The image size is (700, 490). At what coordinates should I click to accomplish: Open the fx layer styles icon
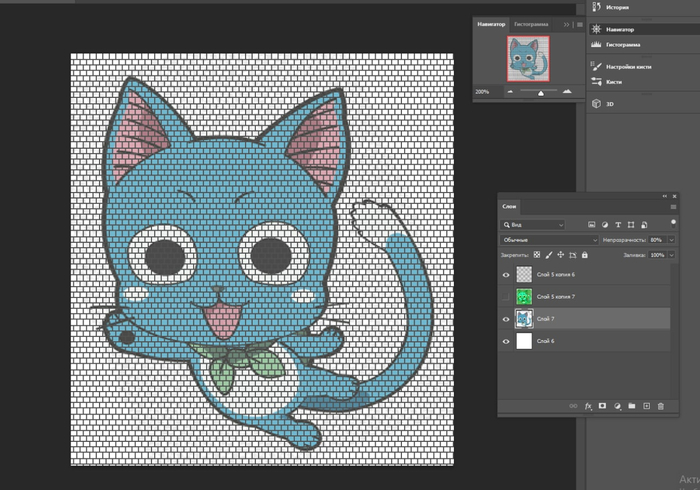tap(587, 405)
